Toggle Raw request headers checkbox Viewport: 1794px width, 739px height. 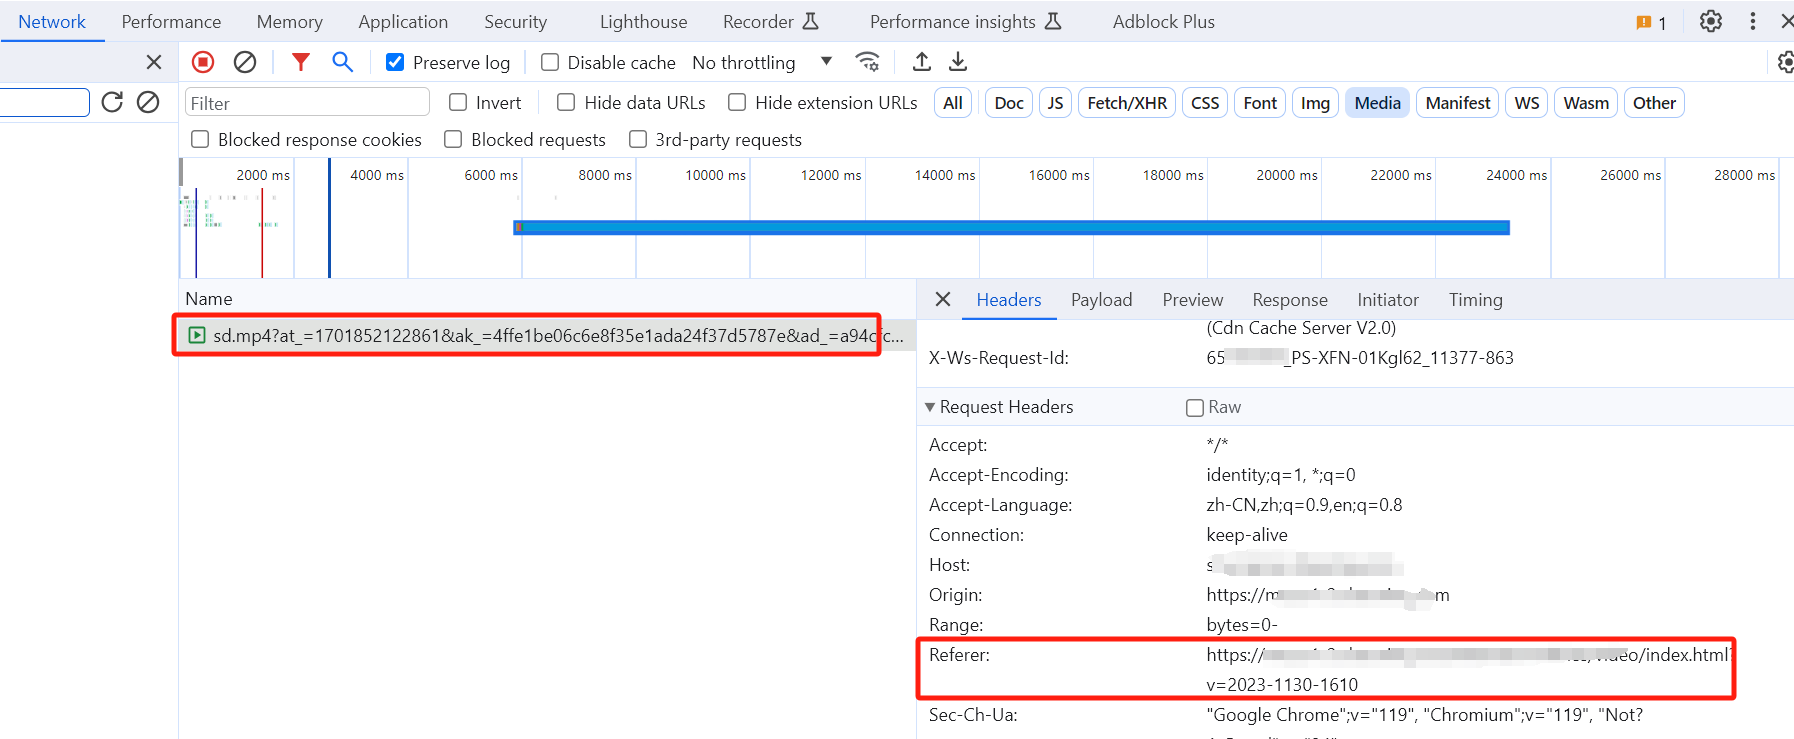tap(1194, 407)
